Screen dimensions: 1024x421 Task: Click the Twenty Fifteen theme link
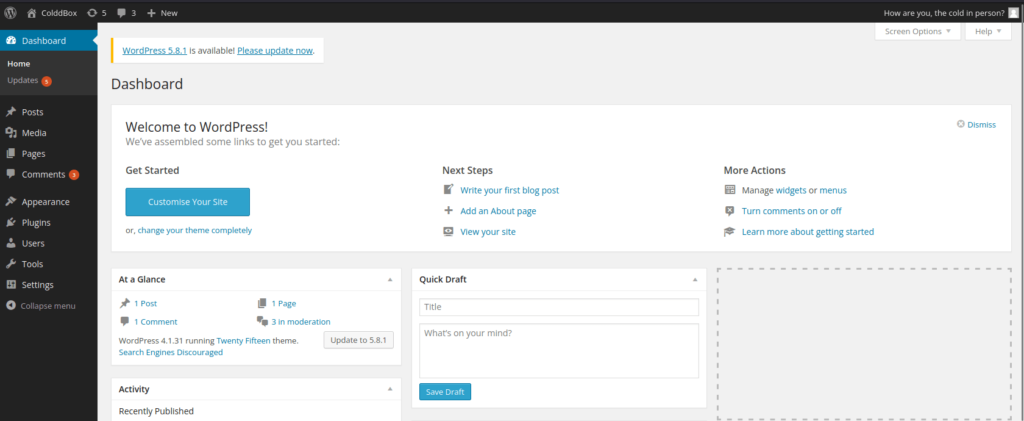pyautogui.click(x=244, y=341)
